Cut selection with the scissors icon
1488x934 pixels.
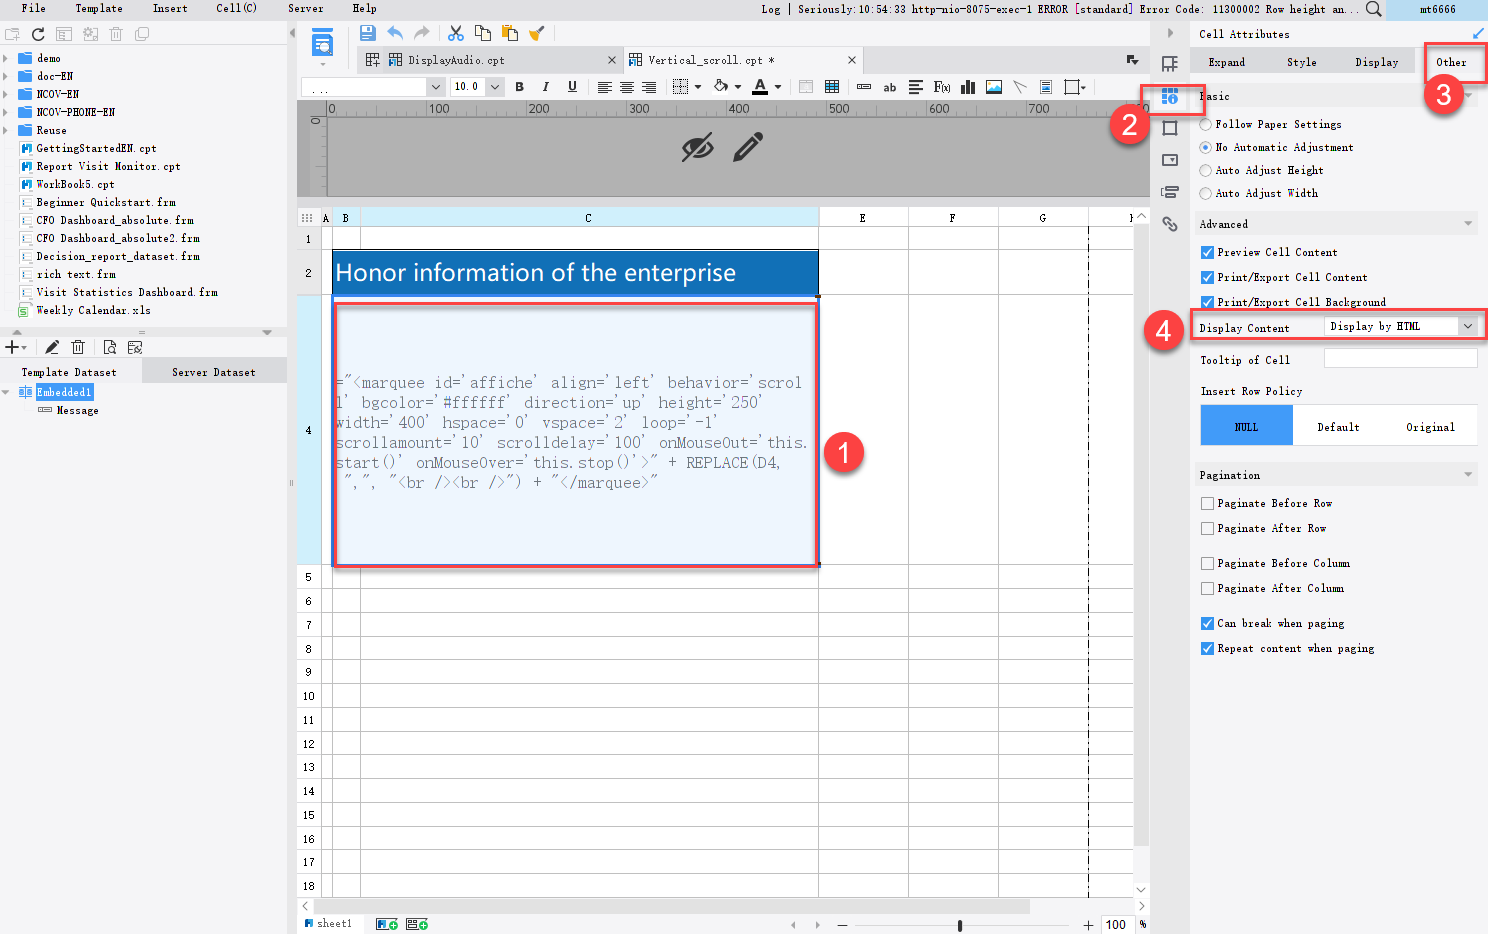pyautogui.click(x=456, y=33)
